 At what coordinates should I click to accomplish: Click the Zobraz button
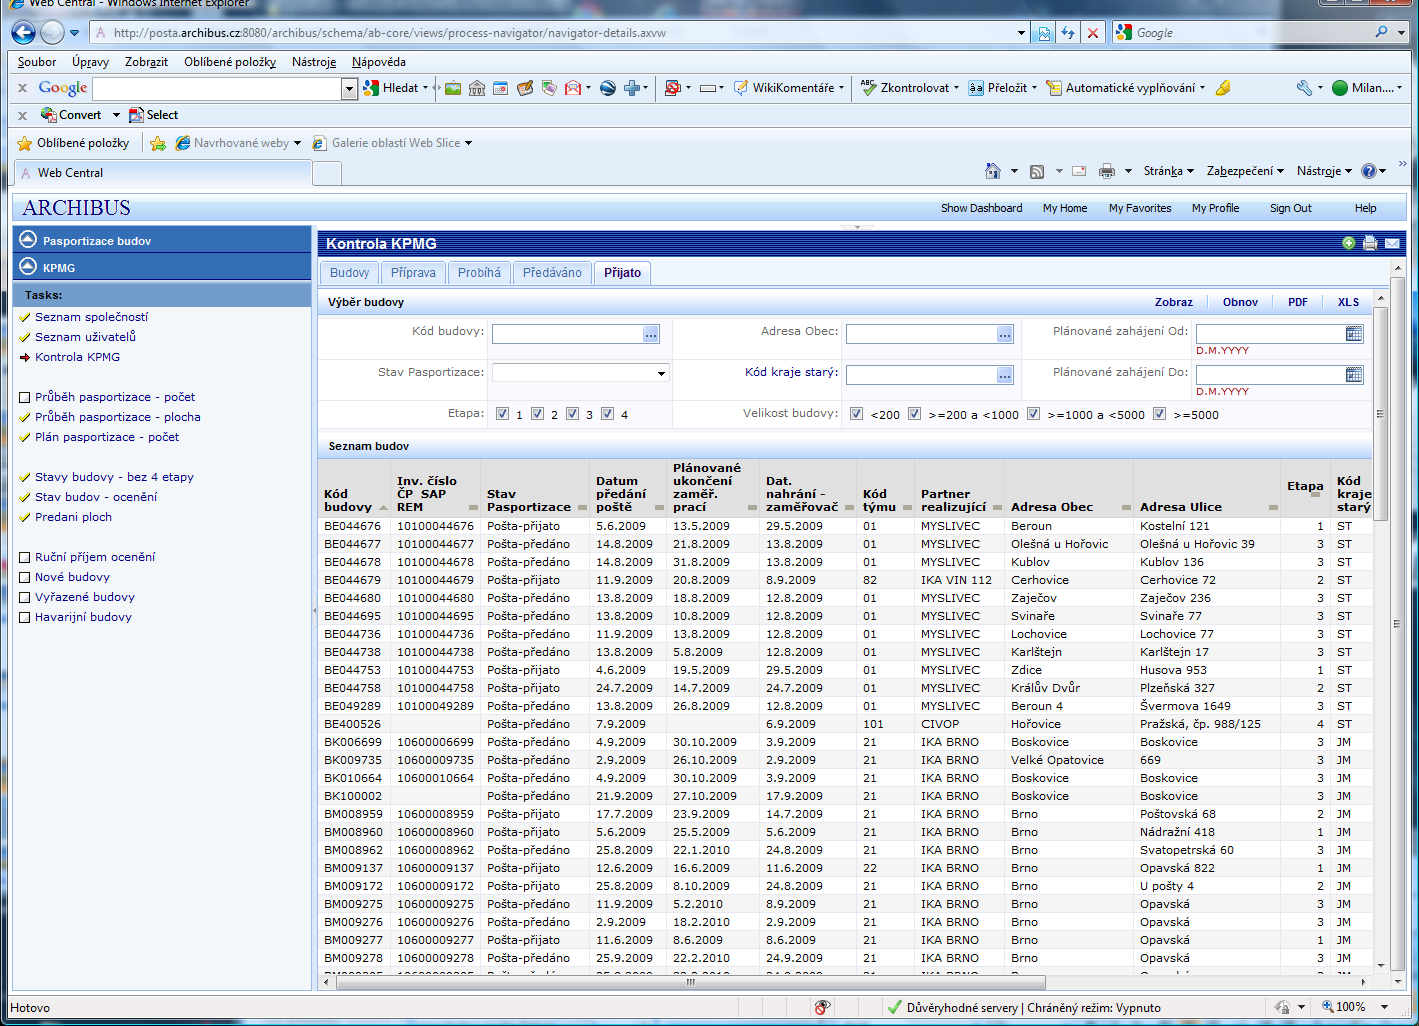coord(1173,302)
